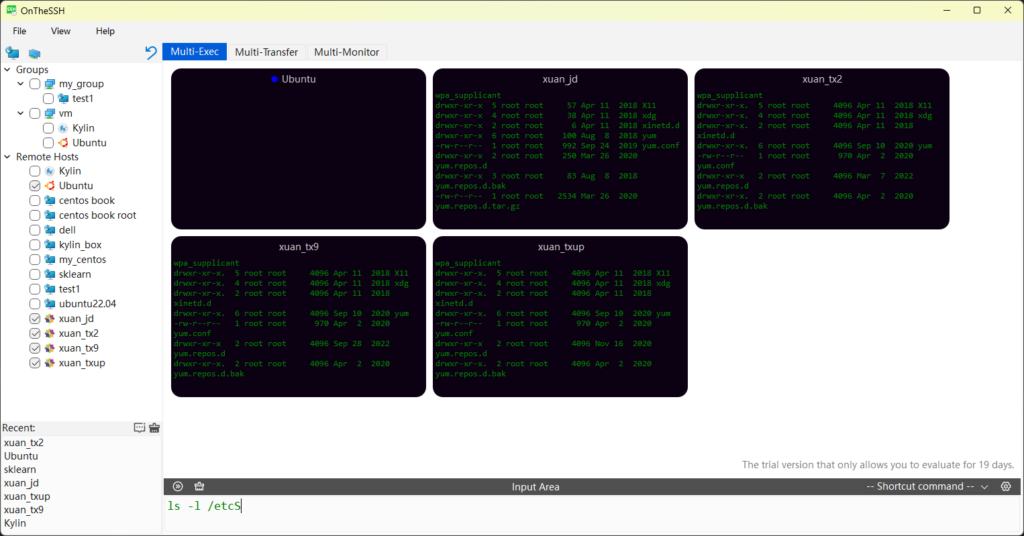Switch to the Multi-Transfer tab

[266, 52]
